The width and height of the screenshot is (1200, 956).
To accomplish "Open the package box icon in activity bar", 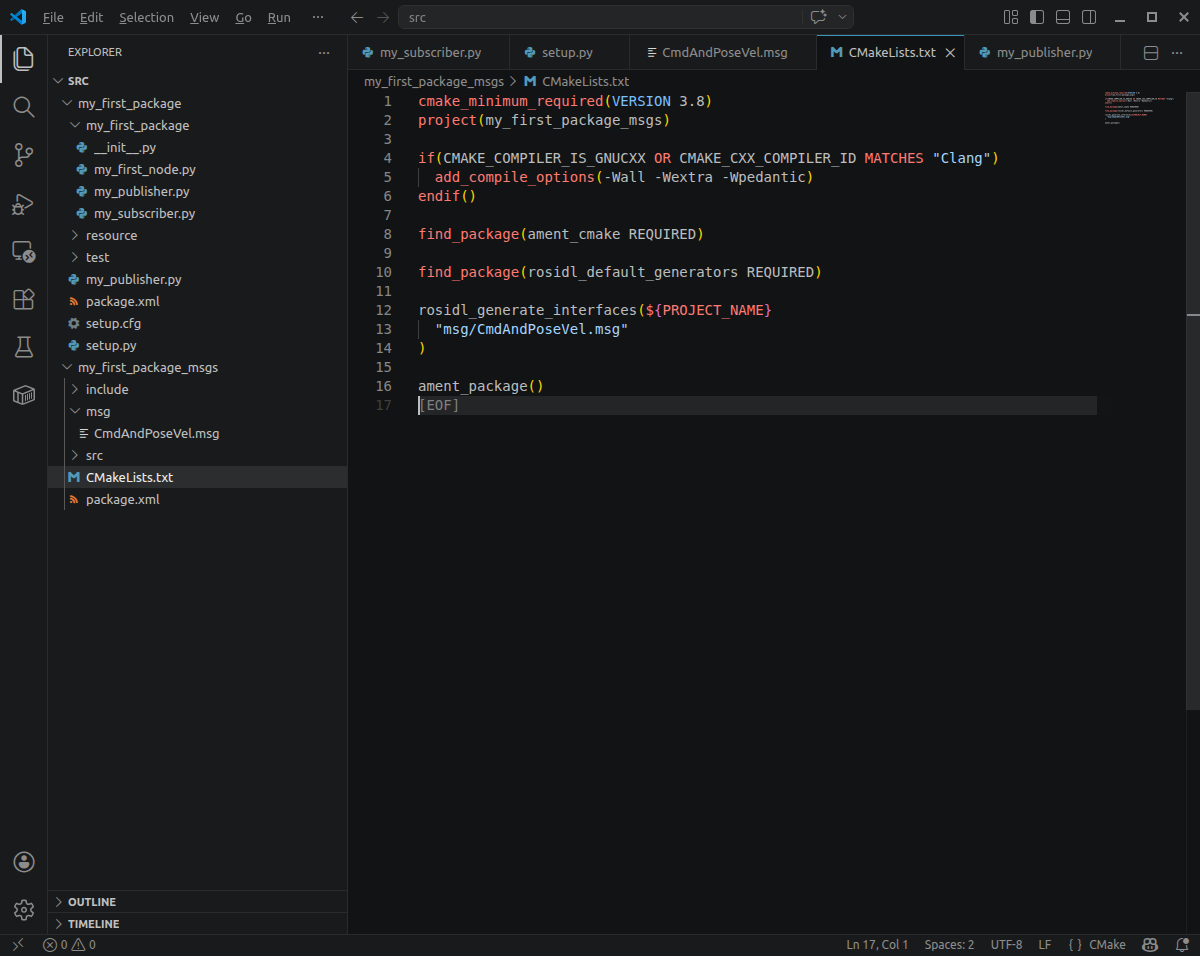I will [x=24, y=395].
